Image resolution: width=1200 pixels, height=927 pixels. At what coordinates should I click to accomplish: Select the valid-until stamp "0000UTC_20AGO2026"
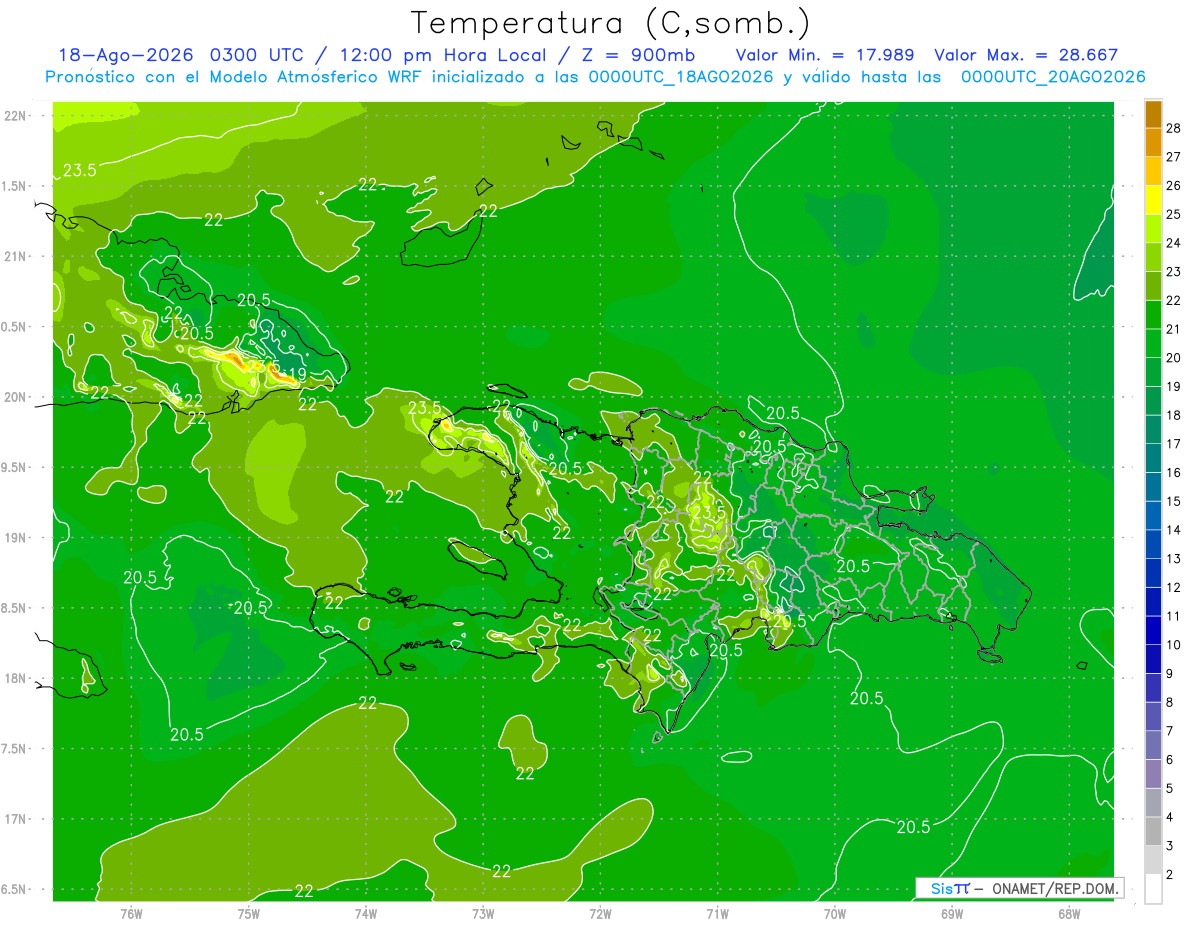tap(1053, 77)
